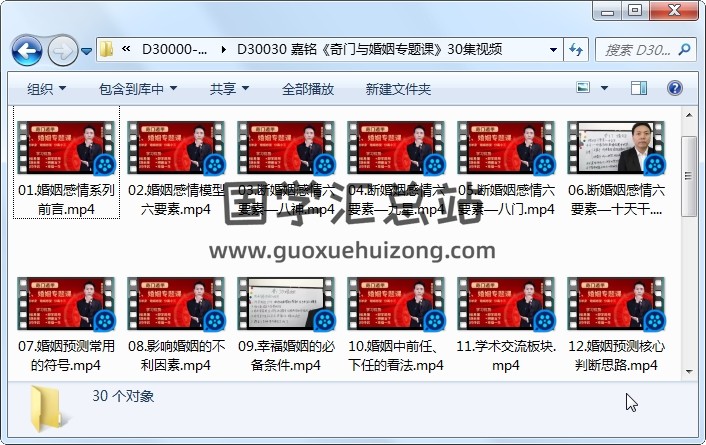Viewport: 706px width, 445px height.
Task: Select D30000-... breadcrumb segment
Action: (x=174, y=49)
